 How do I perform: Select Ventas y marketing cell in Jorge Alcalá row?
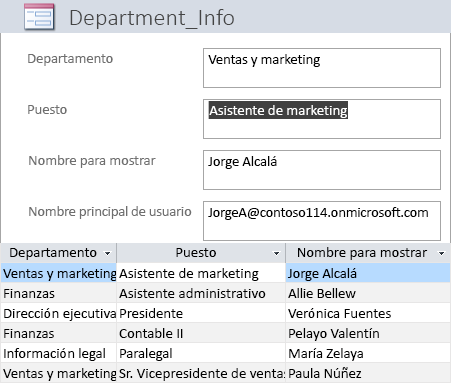(x=59, y=273)
